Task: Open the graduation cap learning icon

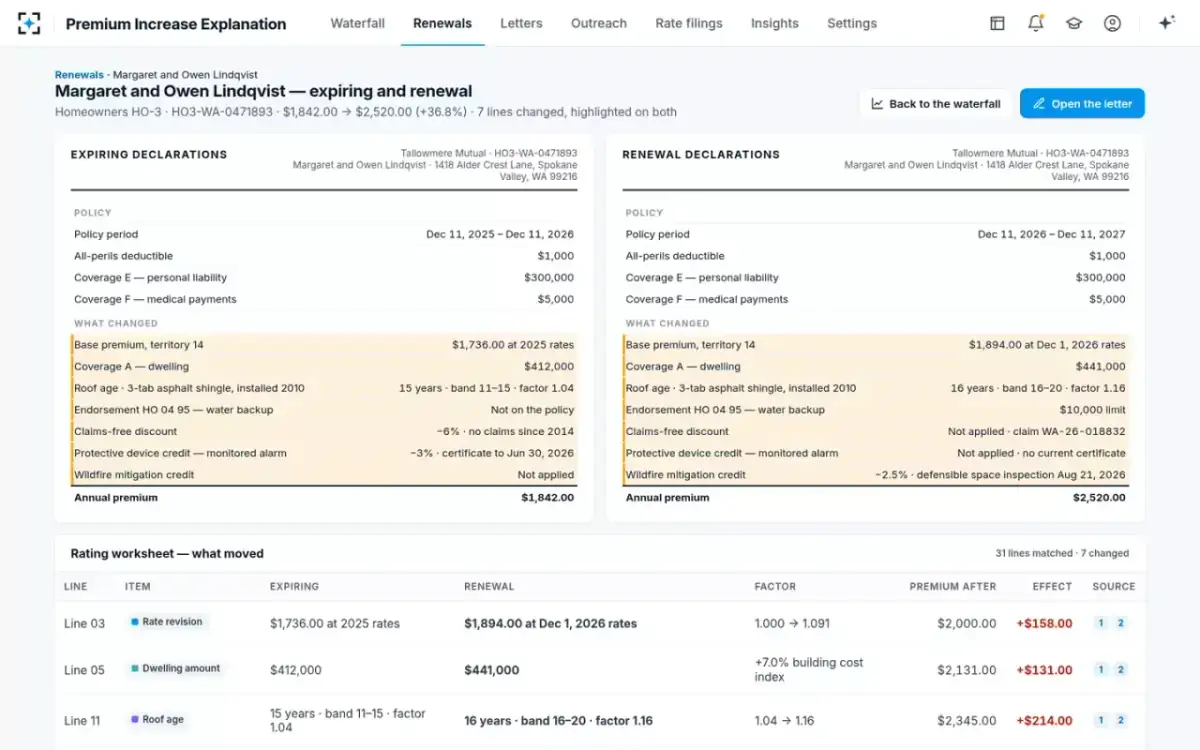Action: (x=1074, y=23)
